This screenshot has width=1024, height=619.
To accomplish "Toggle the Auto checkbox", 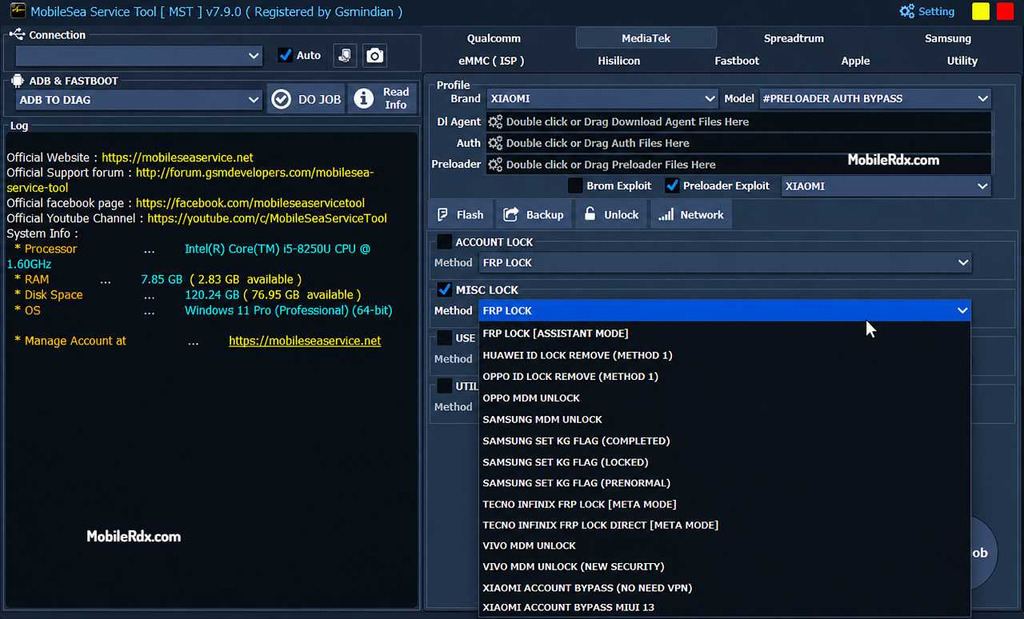I will (x=285, y=56).
